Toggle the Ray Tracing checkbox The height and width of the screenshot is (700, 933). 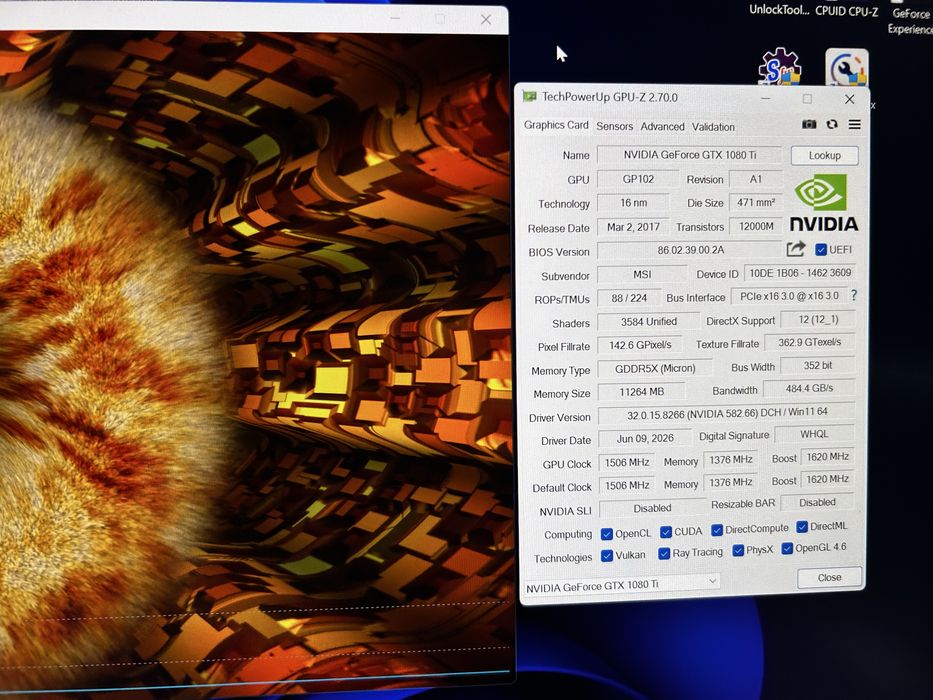click(664, 554)
